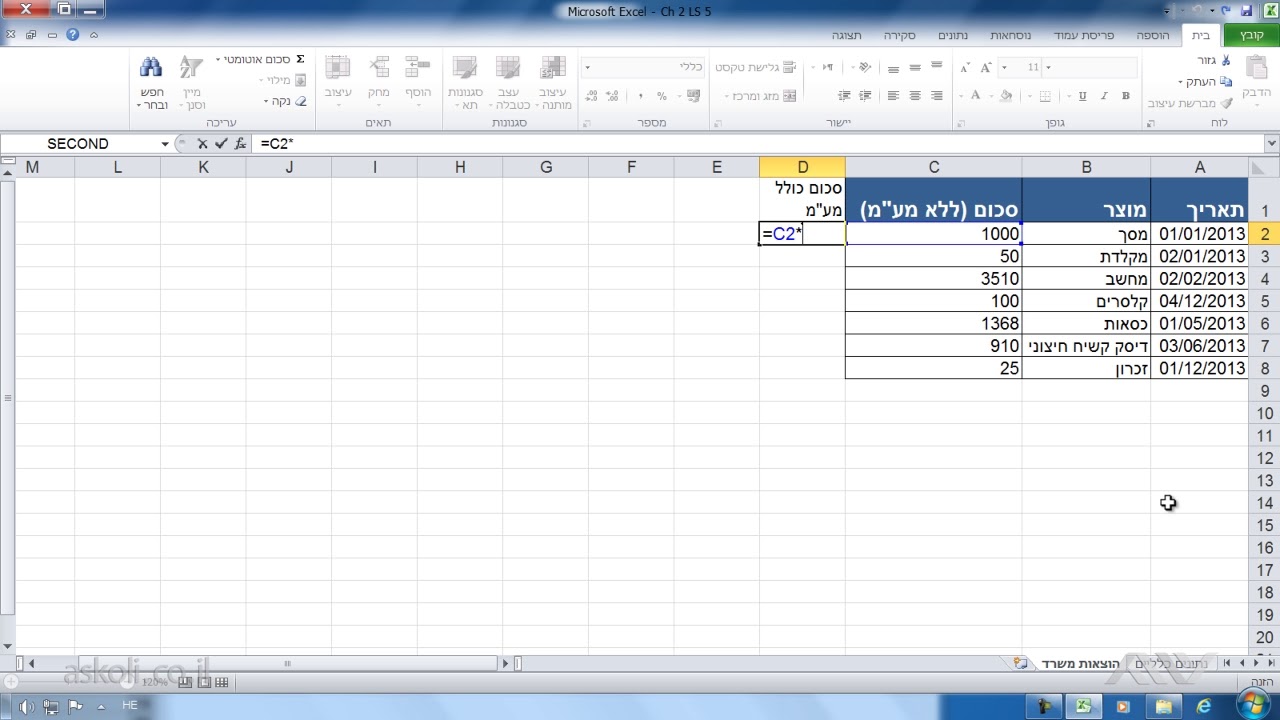Open the File (קובץ) tab
Screen dimensions: 1280x720
tap(1252, 35)
